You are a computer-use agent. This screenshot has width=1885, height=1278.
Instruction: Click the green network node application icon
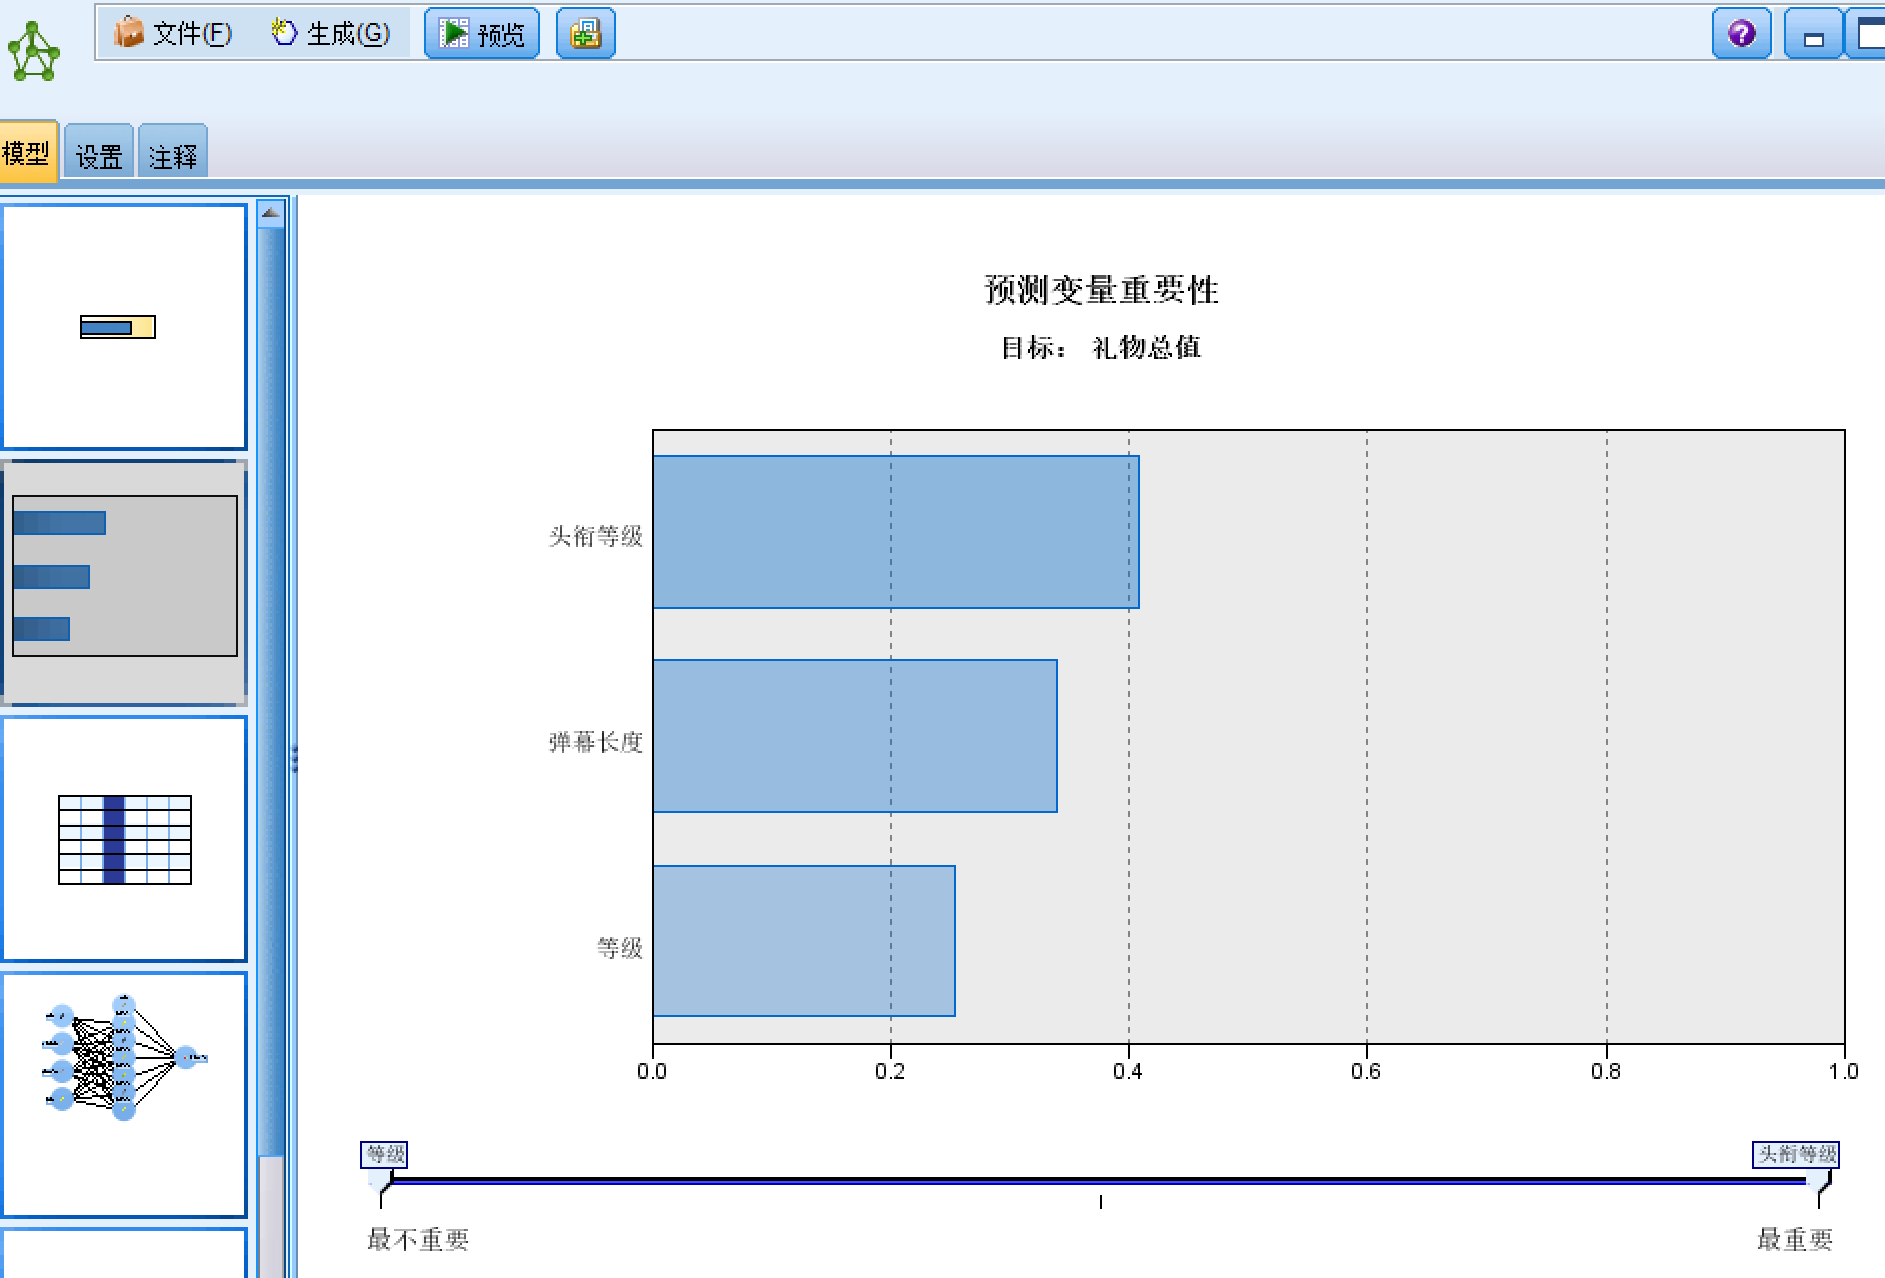tap(34, 50)
